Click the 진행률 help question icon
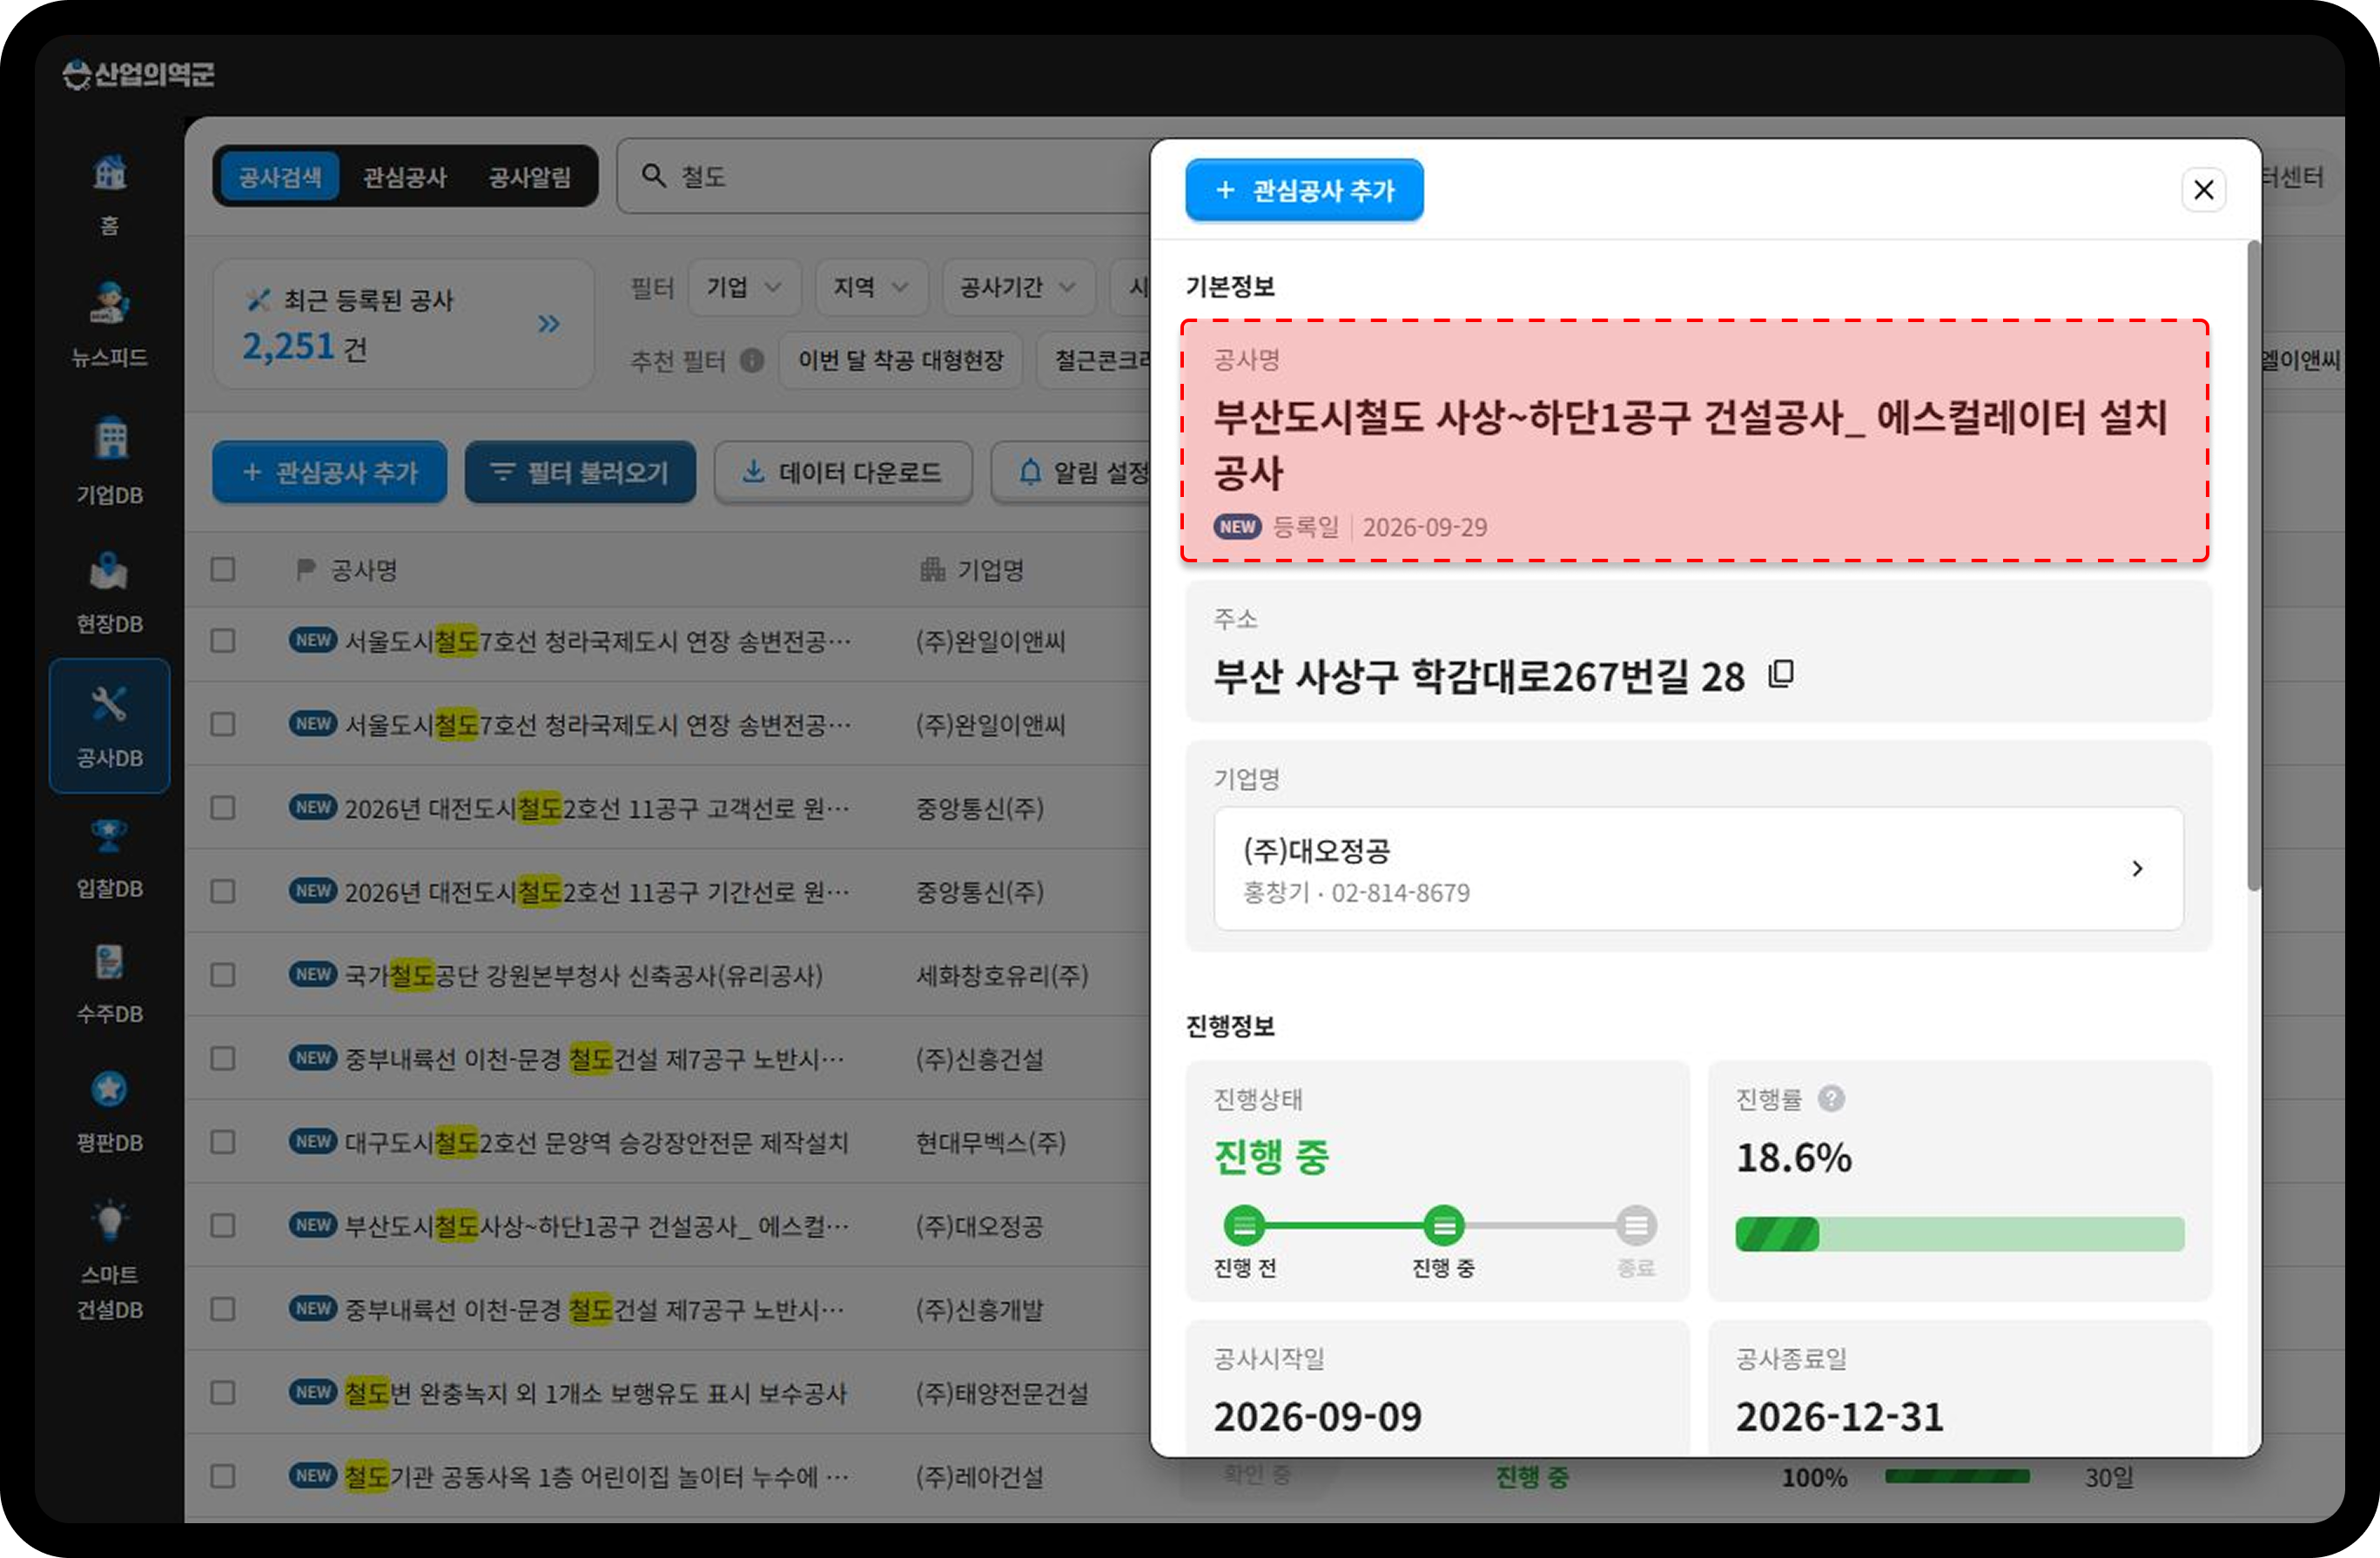2380x1558 pixels. [1831, 1098]
